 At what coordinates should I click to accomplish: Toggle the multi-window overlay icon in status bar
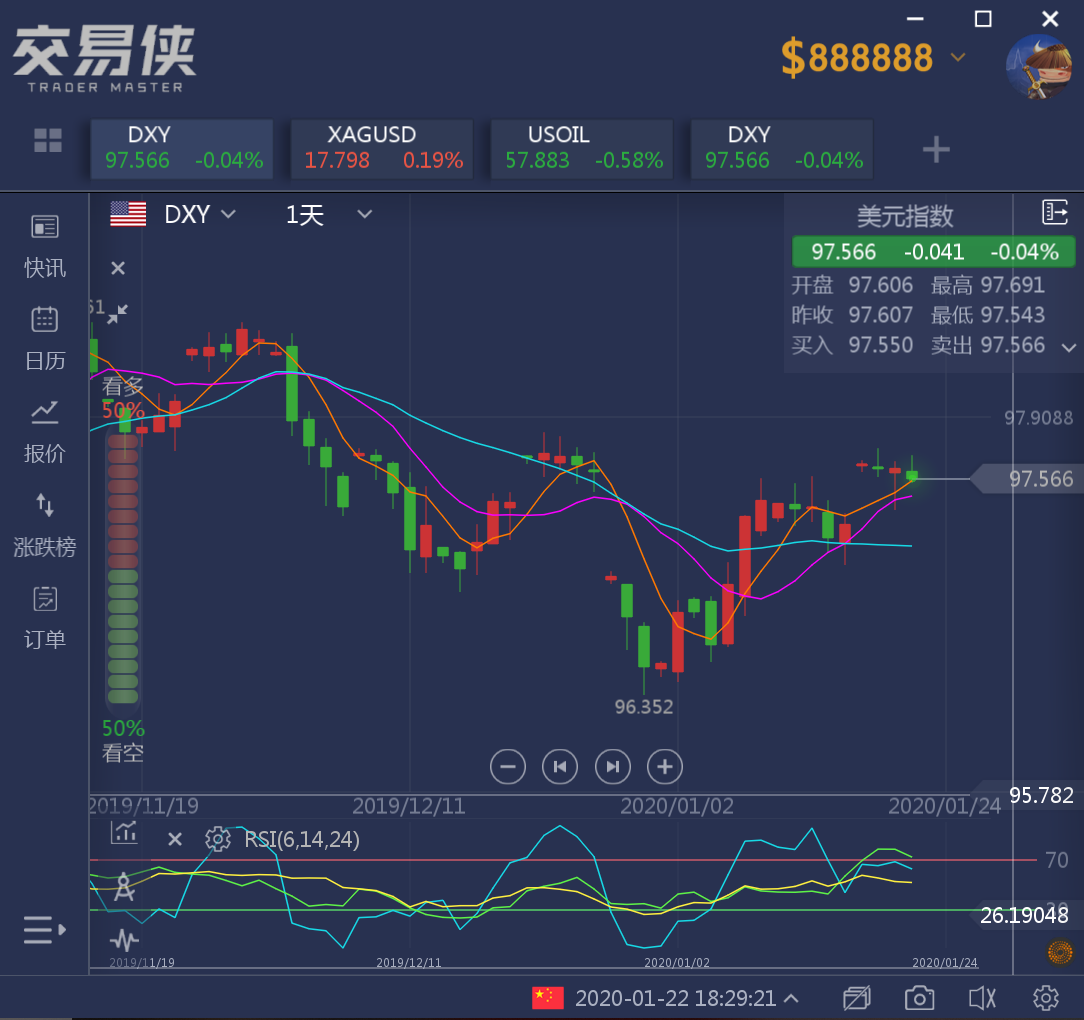(x=856, y=998)
